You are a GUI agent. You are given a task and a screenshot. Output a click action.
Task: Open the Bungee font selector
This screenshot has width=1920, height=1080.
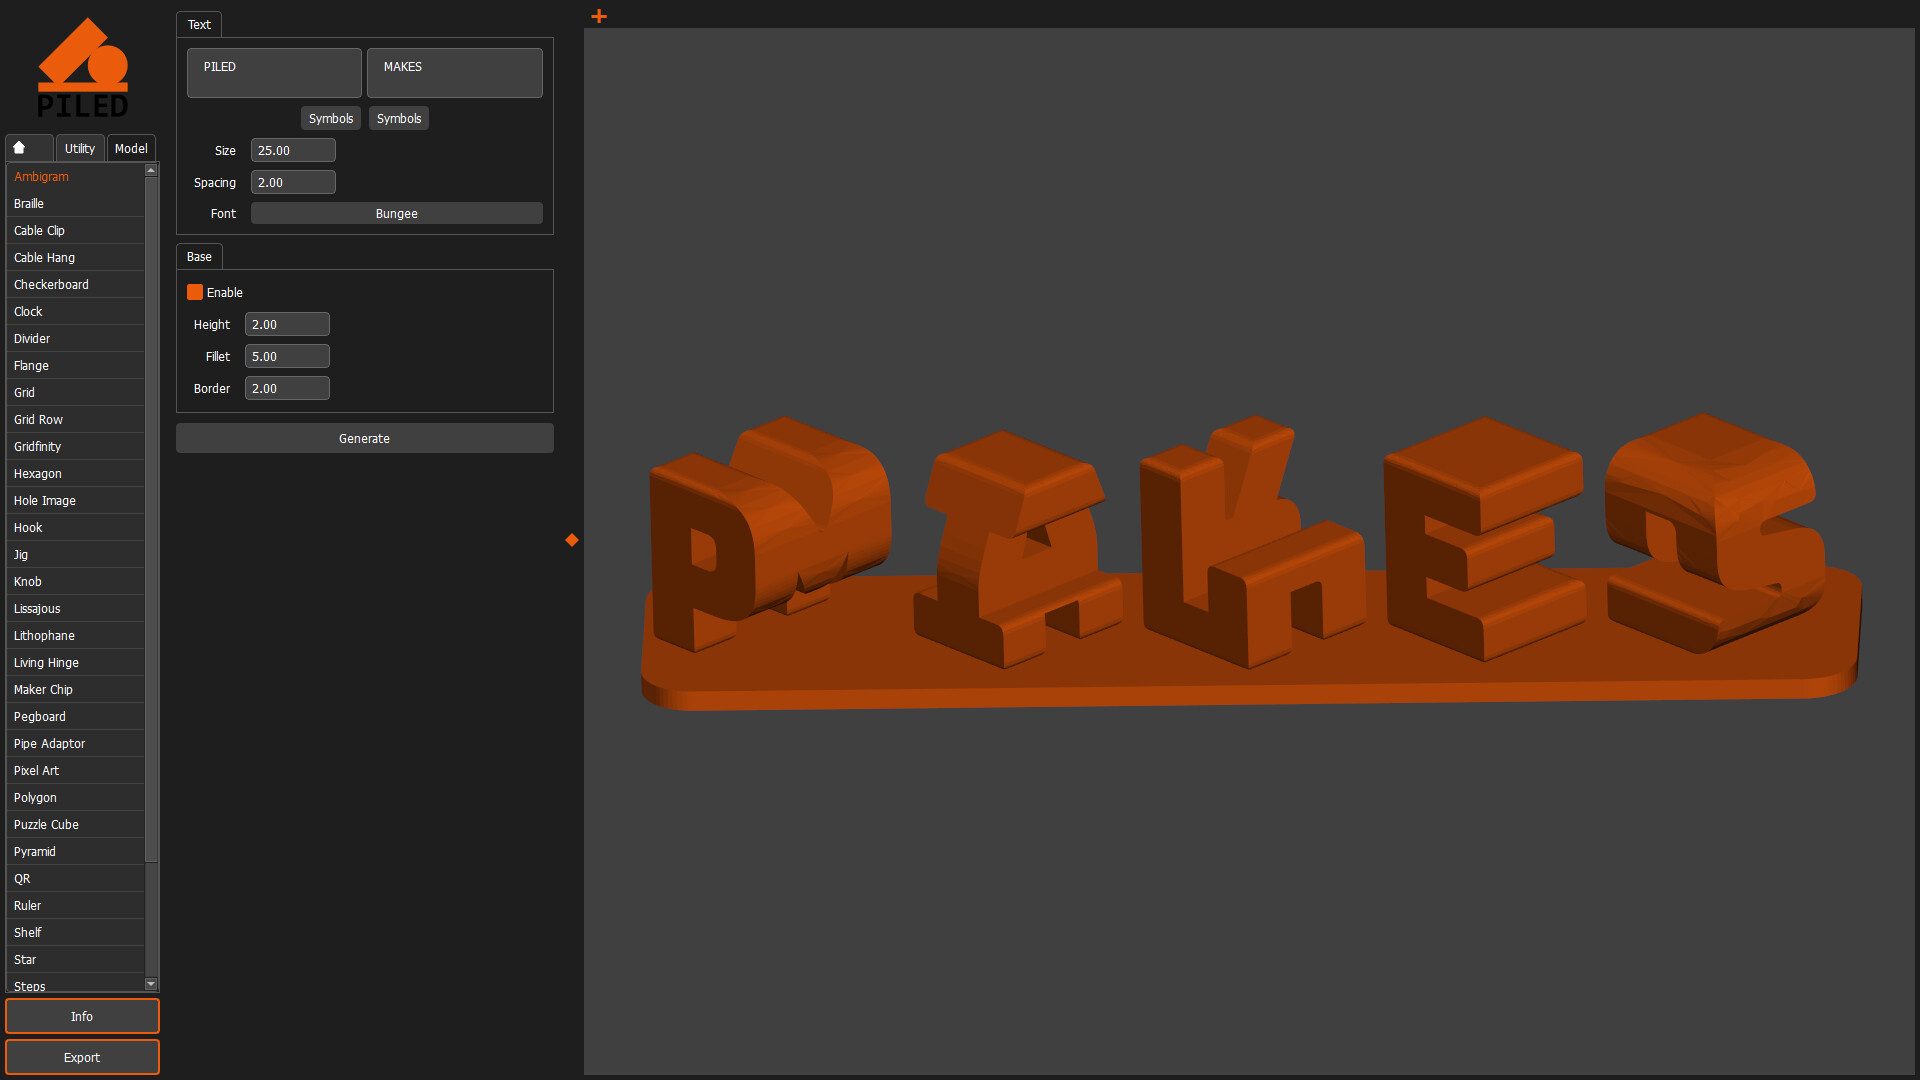click(x=396, y=213)
